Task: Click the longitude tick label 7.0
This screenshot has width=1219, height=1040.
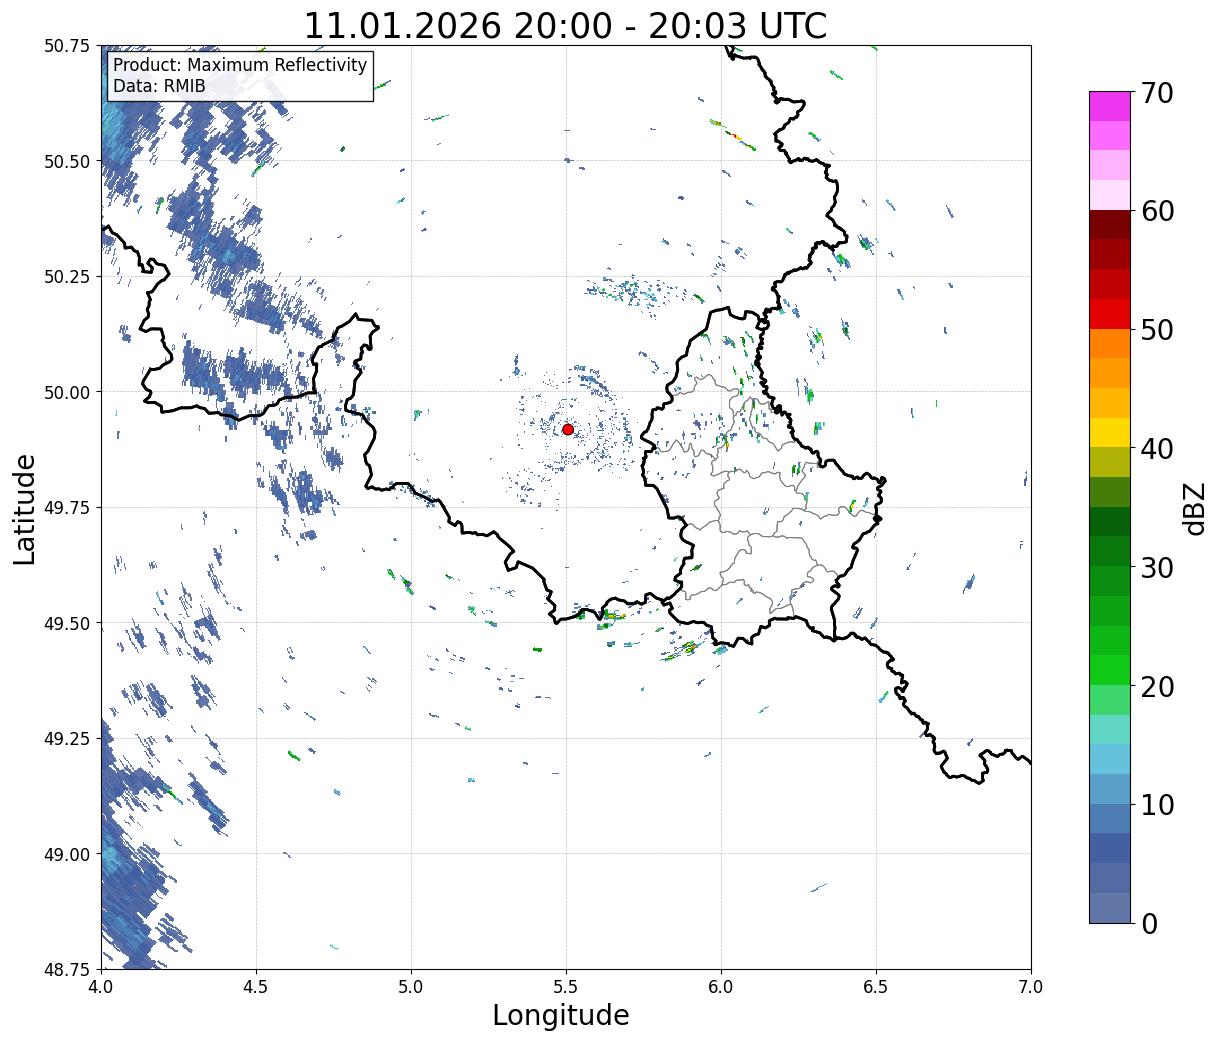Action: [1031, 986]
